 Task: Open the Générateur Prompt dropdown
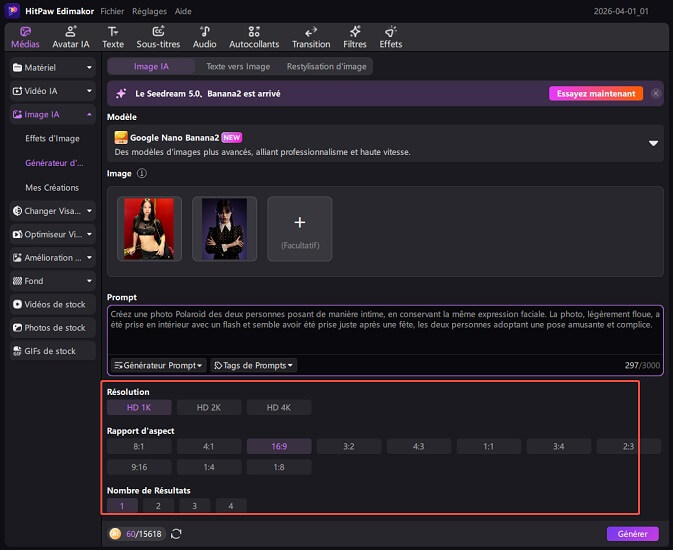coord(159,366)
